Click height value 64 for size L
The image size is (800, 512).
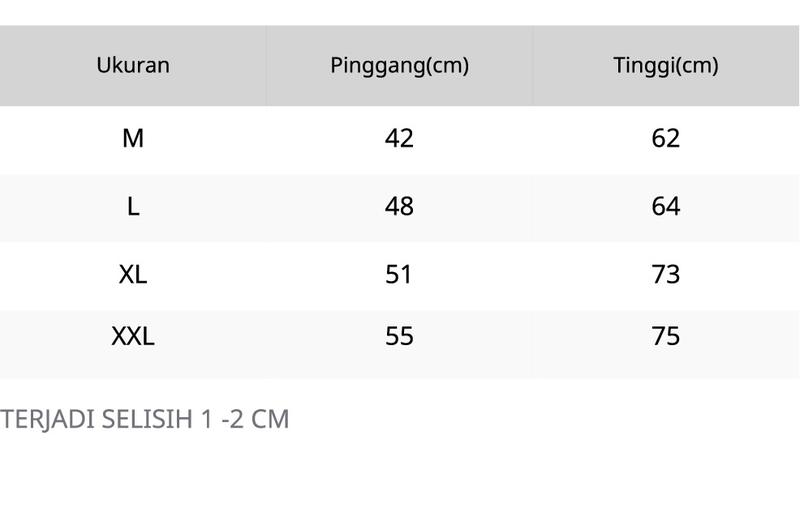click(666, 207)
